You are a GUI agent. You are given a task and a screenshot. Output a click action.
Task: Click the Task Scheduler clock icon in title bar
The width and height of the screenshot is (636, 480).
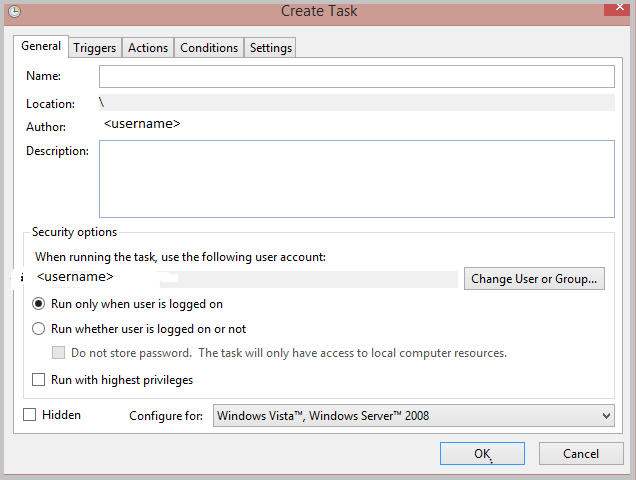(15, 12)
